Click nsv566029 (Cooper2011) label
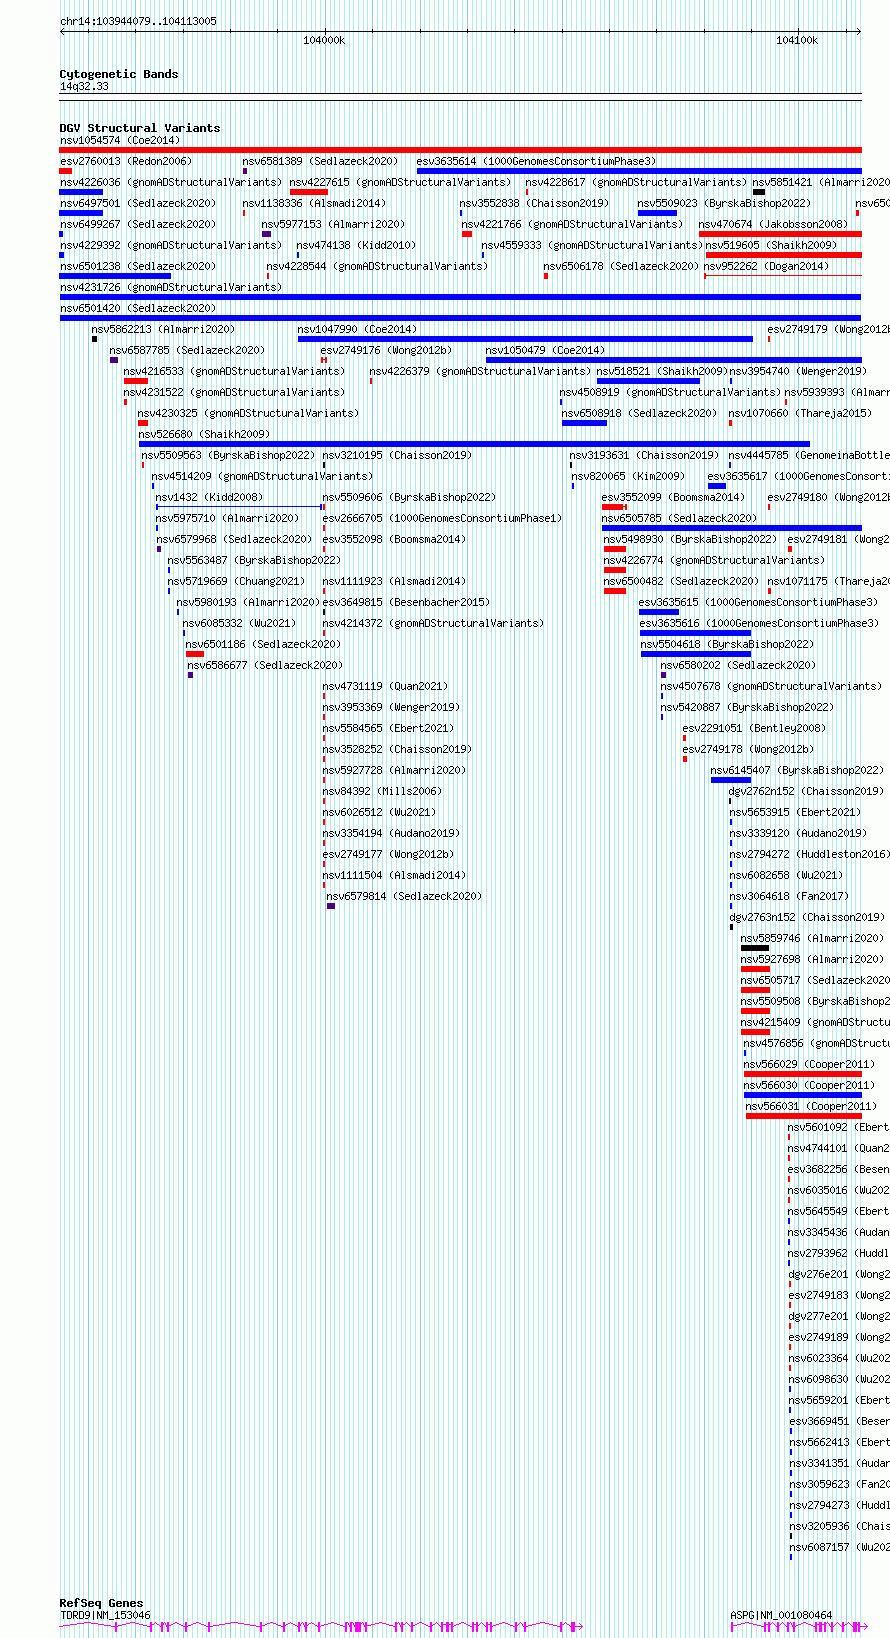This screenshot has width=890, height=1638. click(809, 1064)
